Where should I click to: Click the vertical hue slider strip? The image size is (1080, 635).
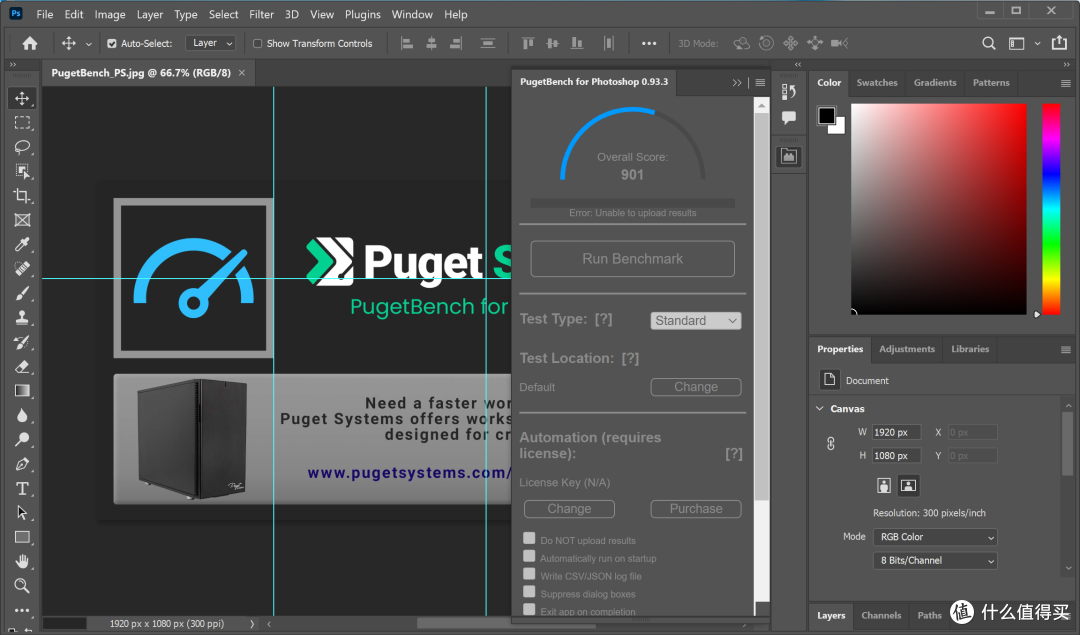(1050, 209)
